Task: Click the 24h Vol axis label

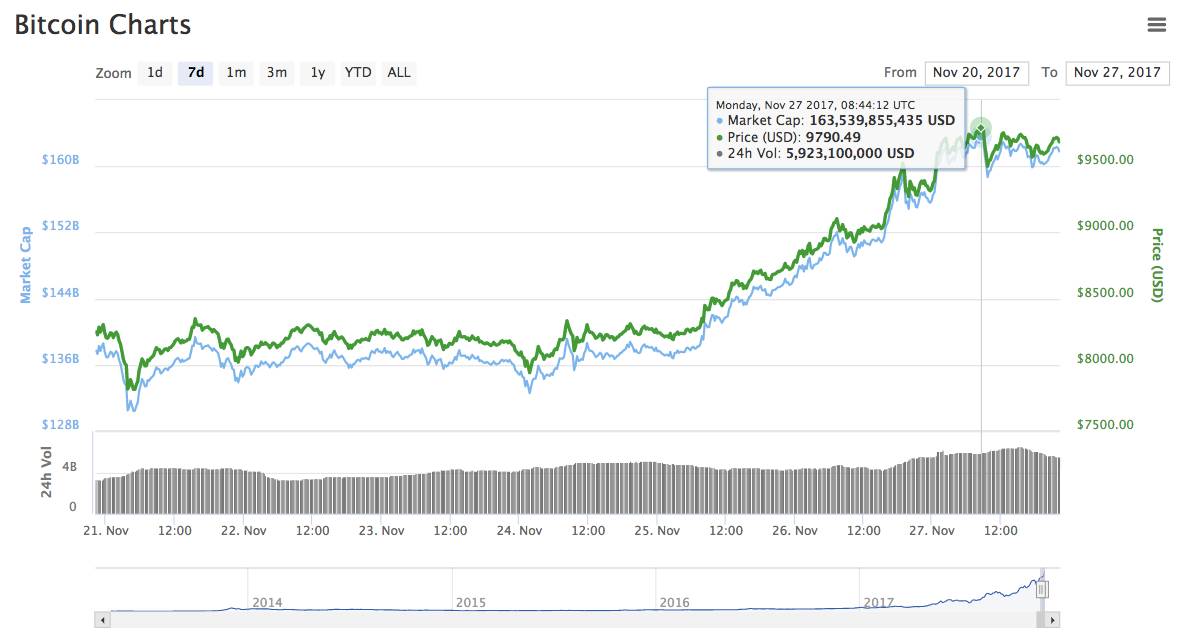Action: coord(45,472)
